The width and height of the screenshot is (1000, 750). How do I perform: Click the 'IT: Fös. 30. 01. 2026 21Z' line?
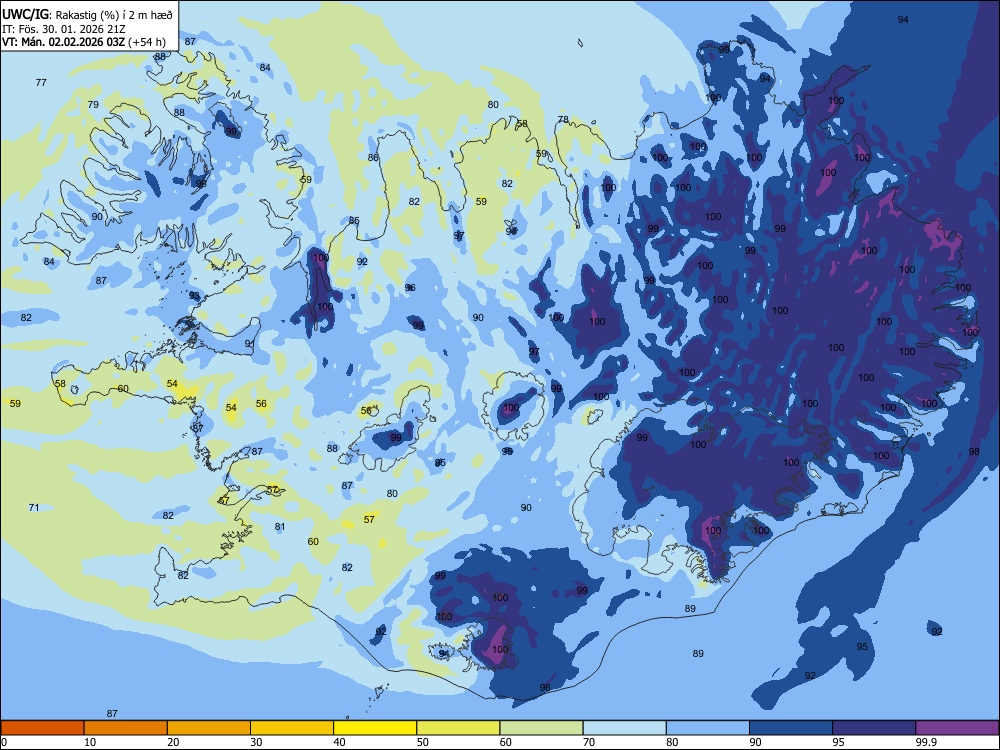click(x=64, y=29)
